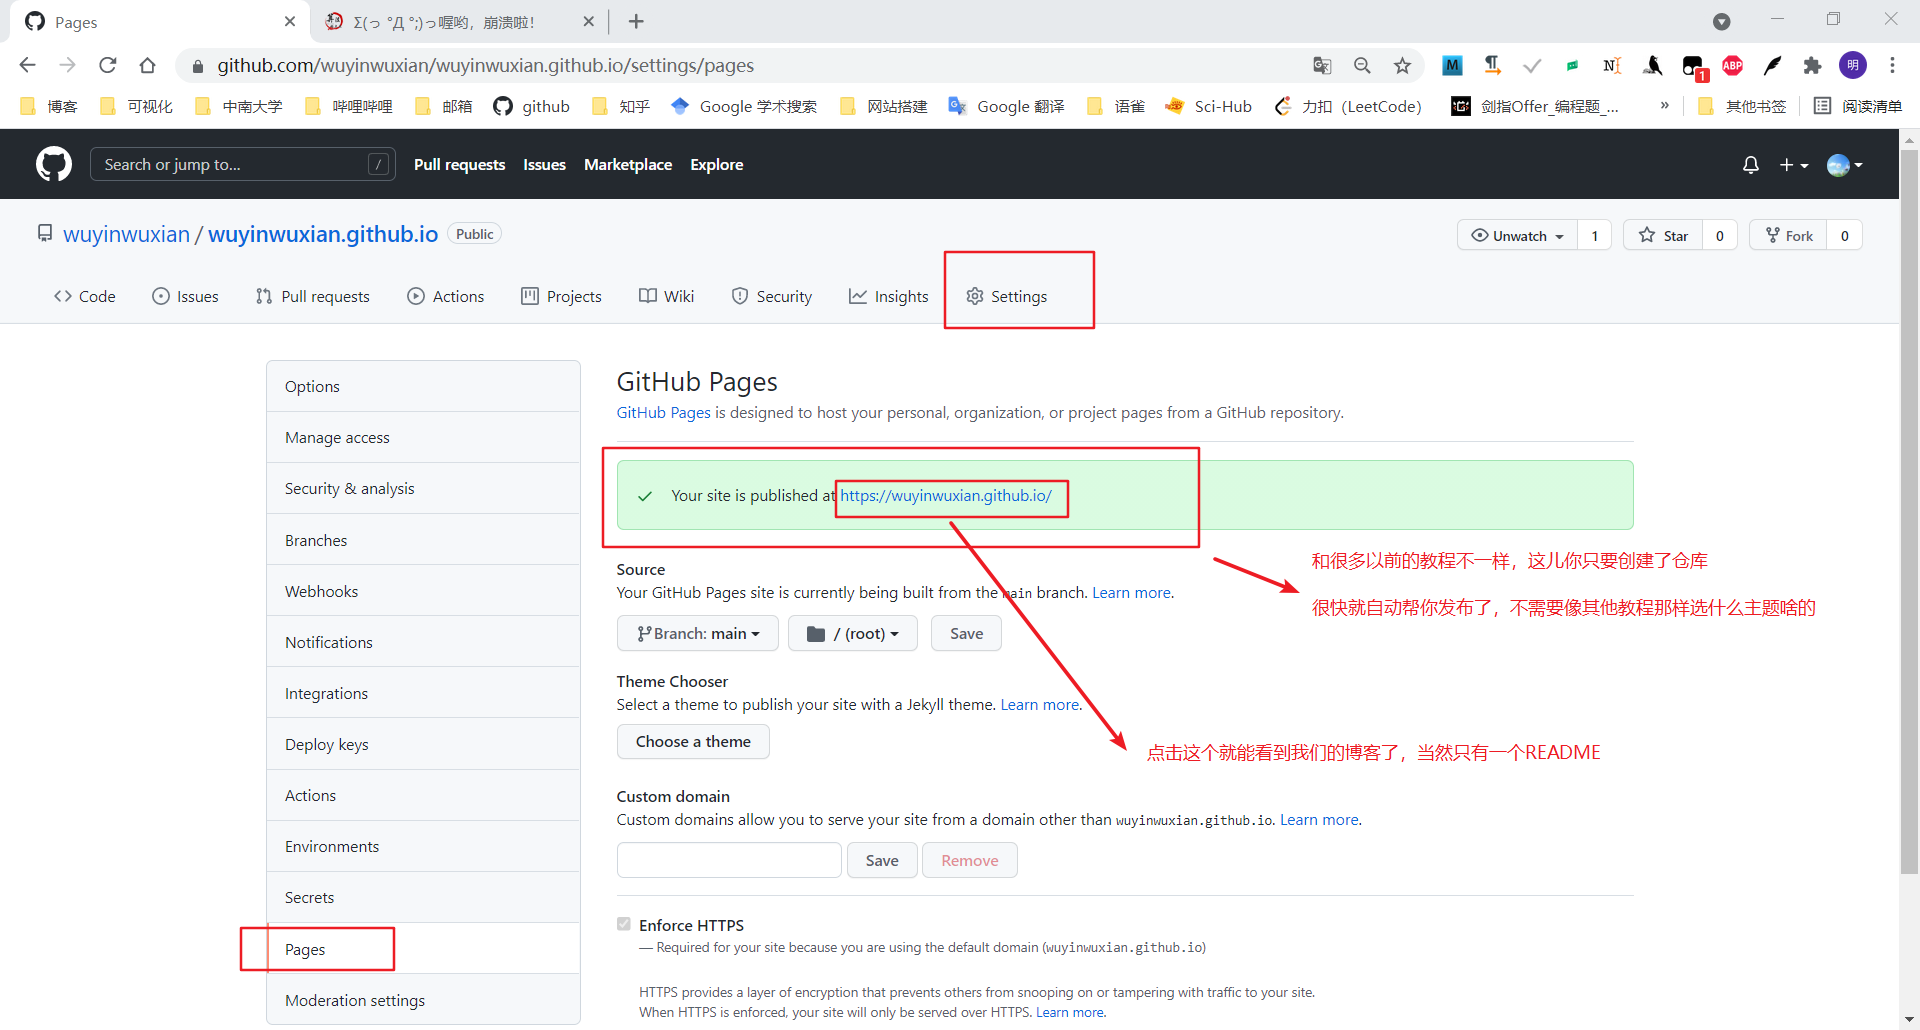
Task: Select Moderation settings in sidebar
Action: [423, 1000]
